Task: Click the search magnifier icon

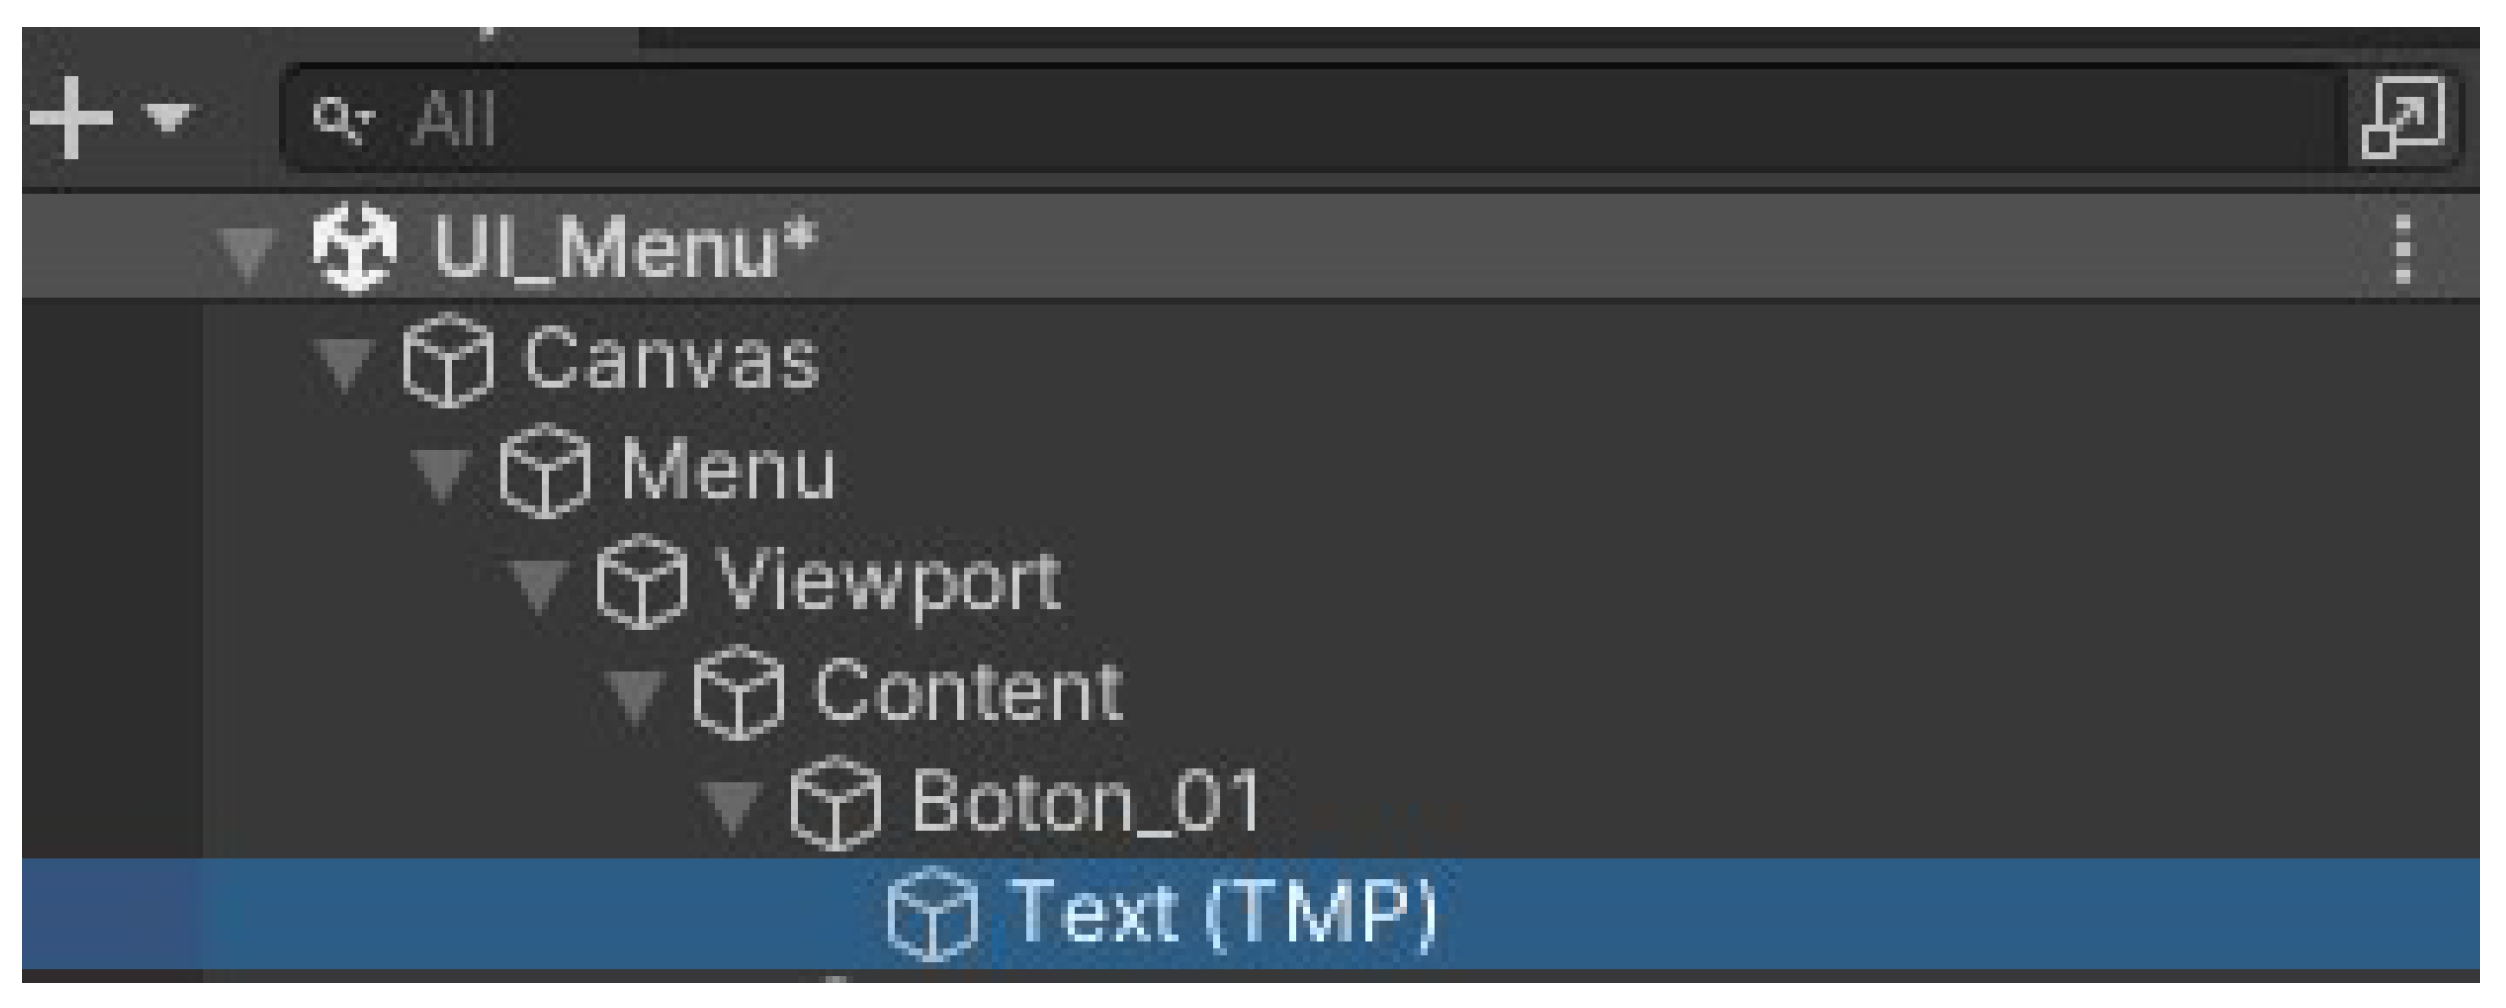Action: point(340,120)
